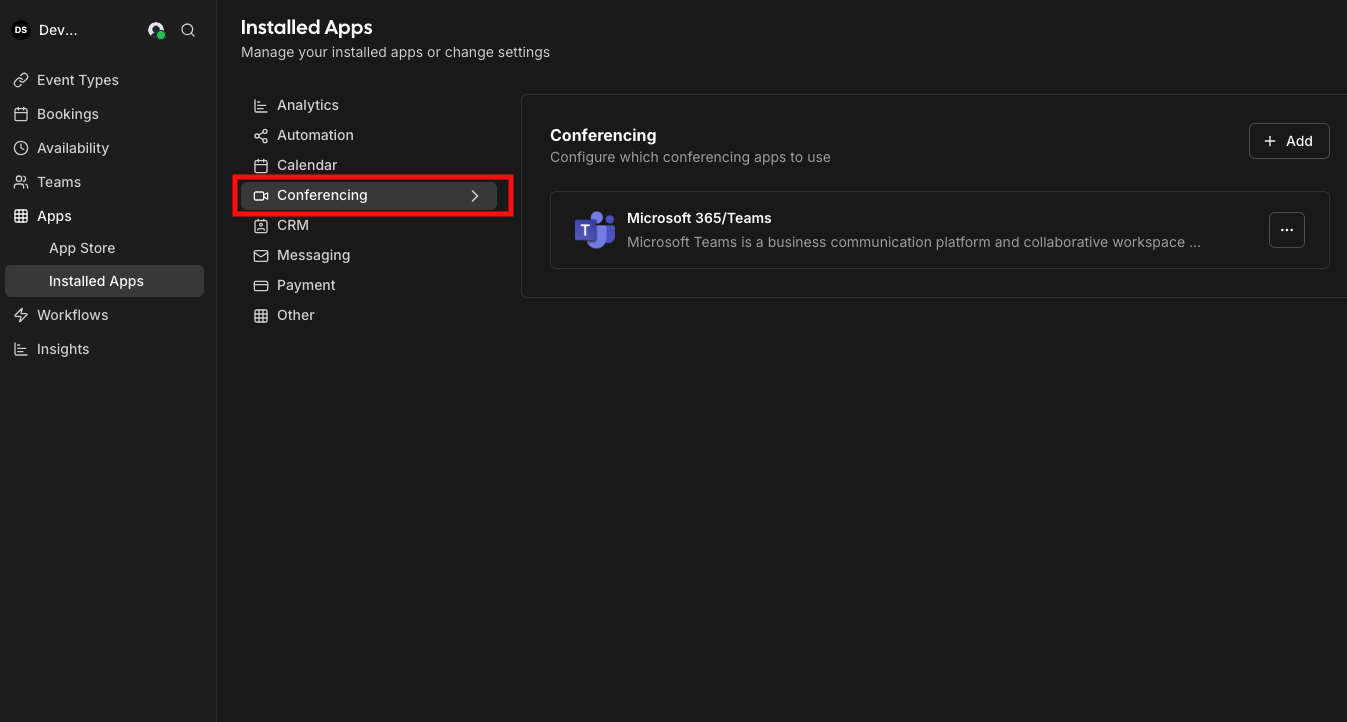
Task: Select the Automation category
Action: pyautogui.click(x=314, y=135)
